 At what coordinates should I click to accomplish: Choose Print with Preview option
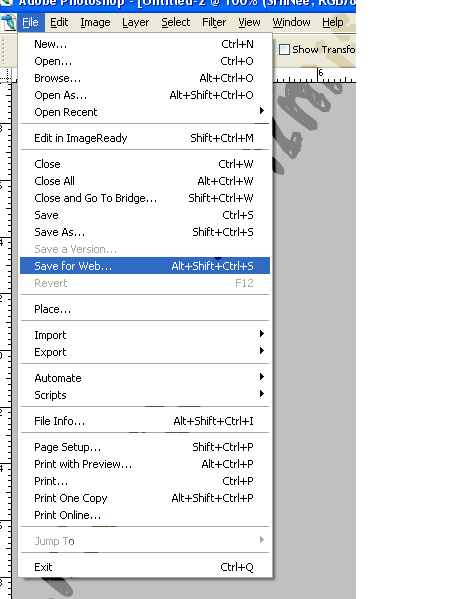coord(145,464)
